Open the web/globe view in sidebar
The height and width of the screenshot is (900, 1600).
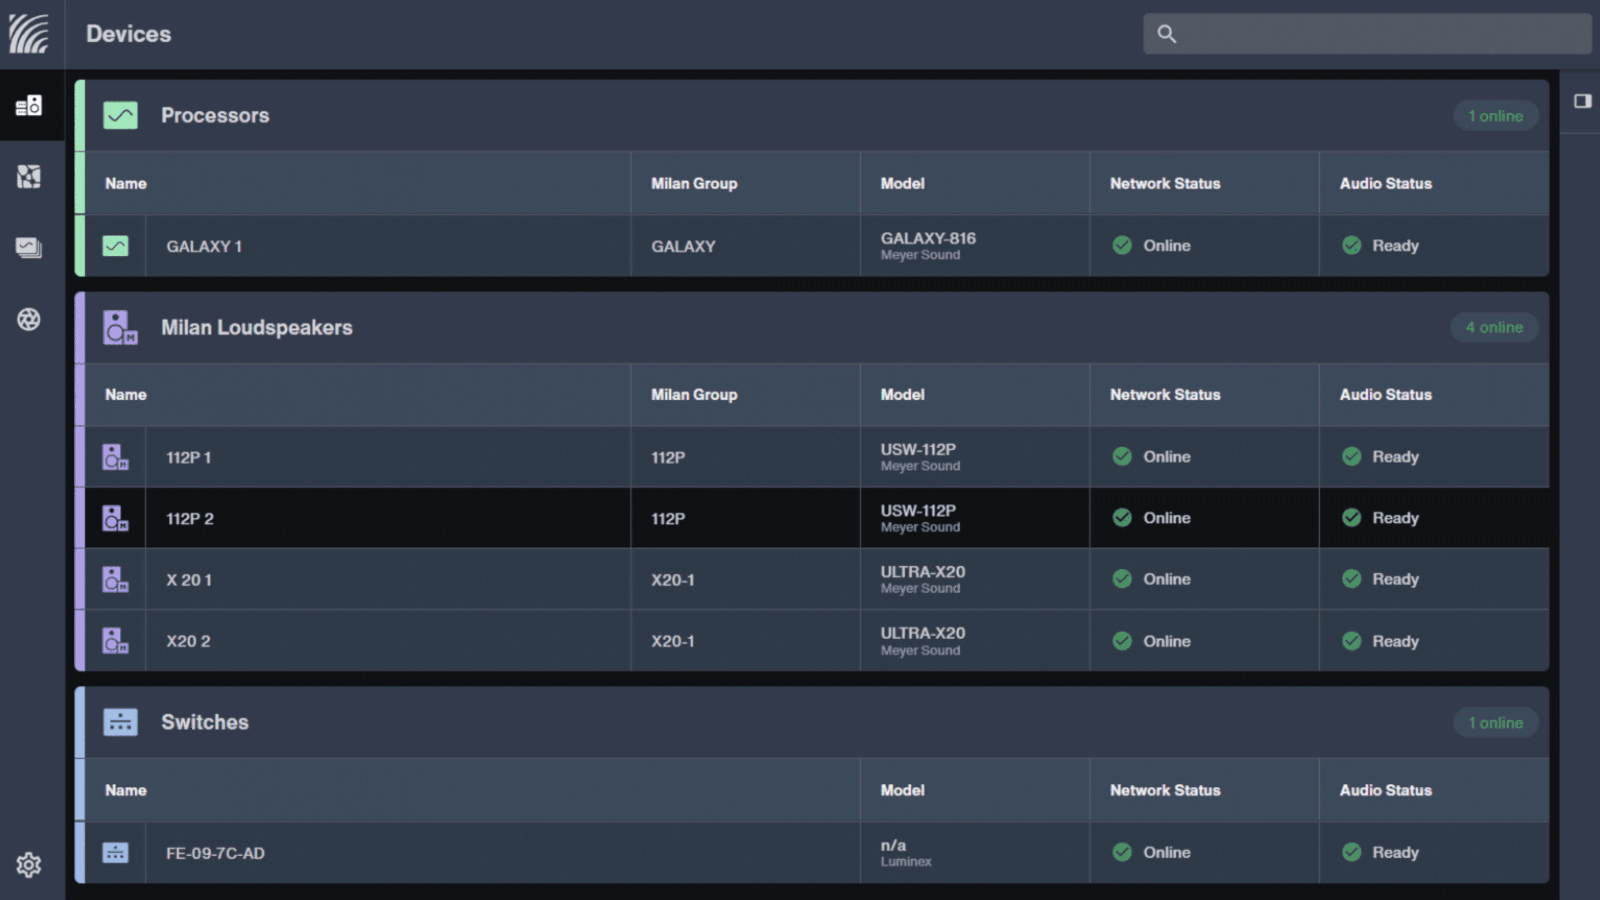pos(30,319)
